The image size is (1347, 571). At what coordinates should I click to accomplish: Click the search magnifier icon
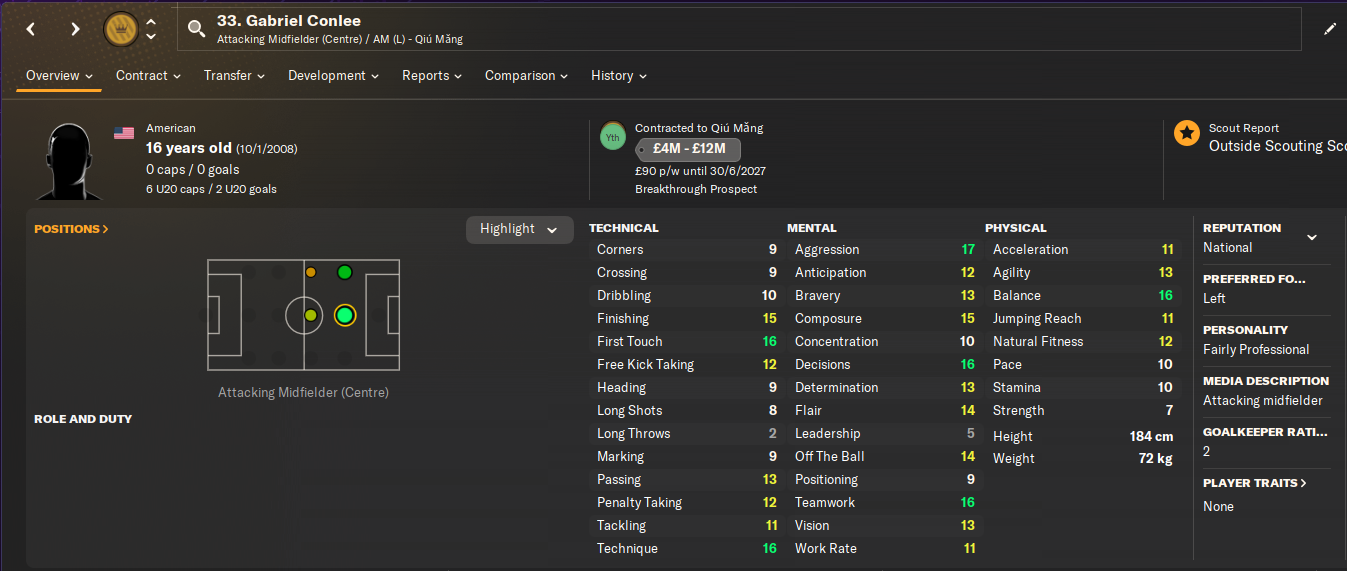click(x=197, y=28)
